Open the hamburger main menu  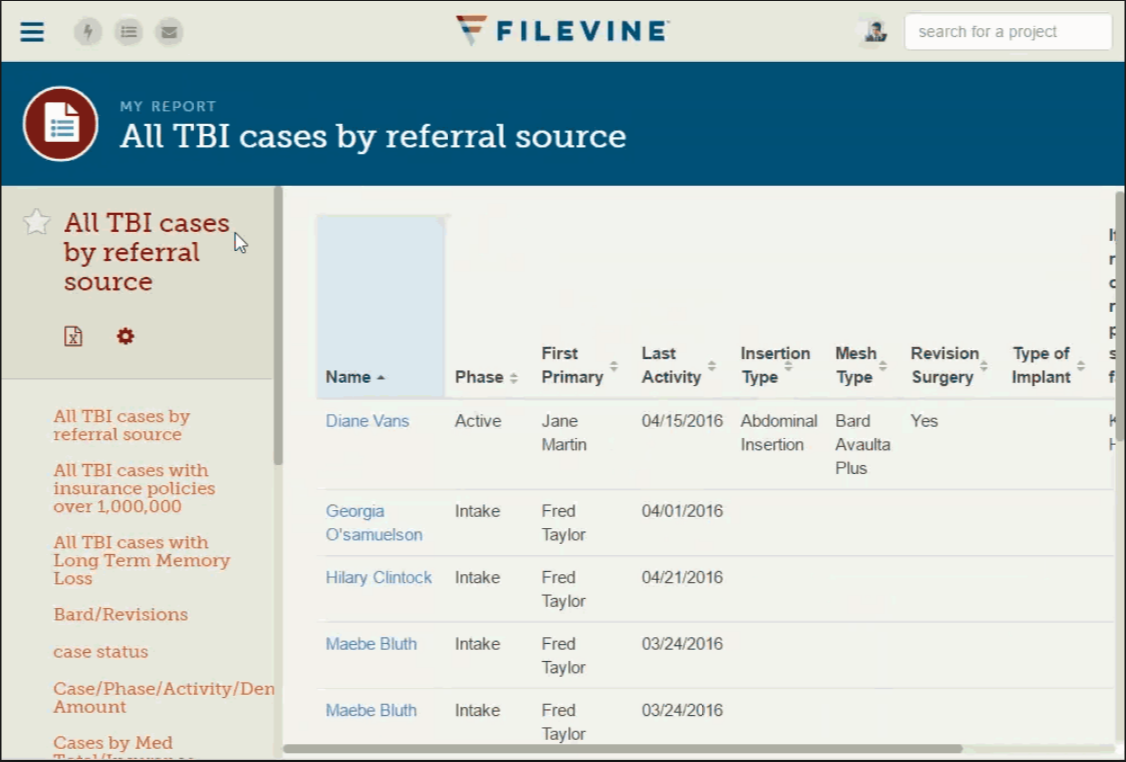(x=32, y=32)
